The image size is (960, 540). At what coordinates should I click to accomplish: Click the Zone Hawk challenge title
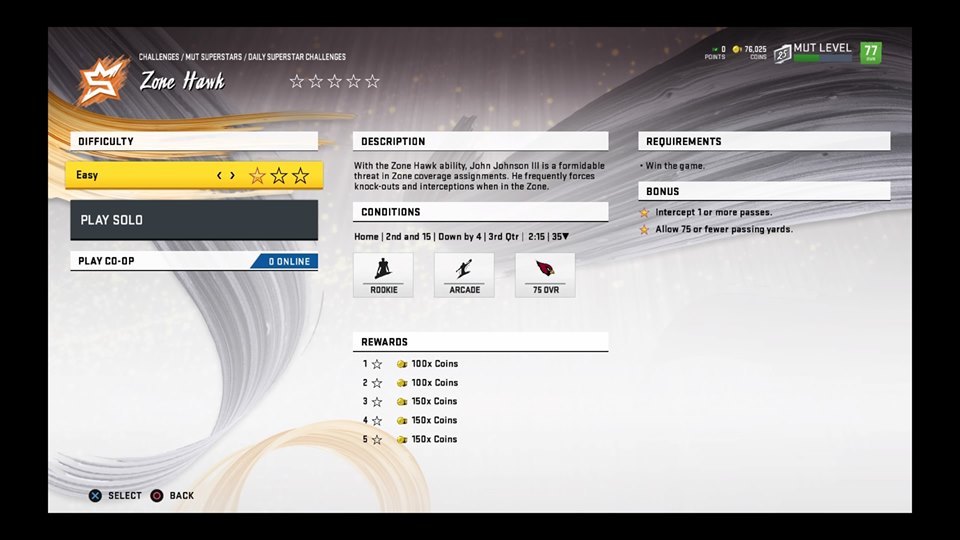(182, 81)
